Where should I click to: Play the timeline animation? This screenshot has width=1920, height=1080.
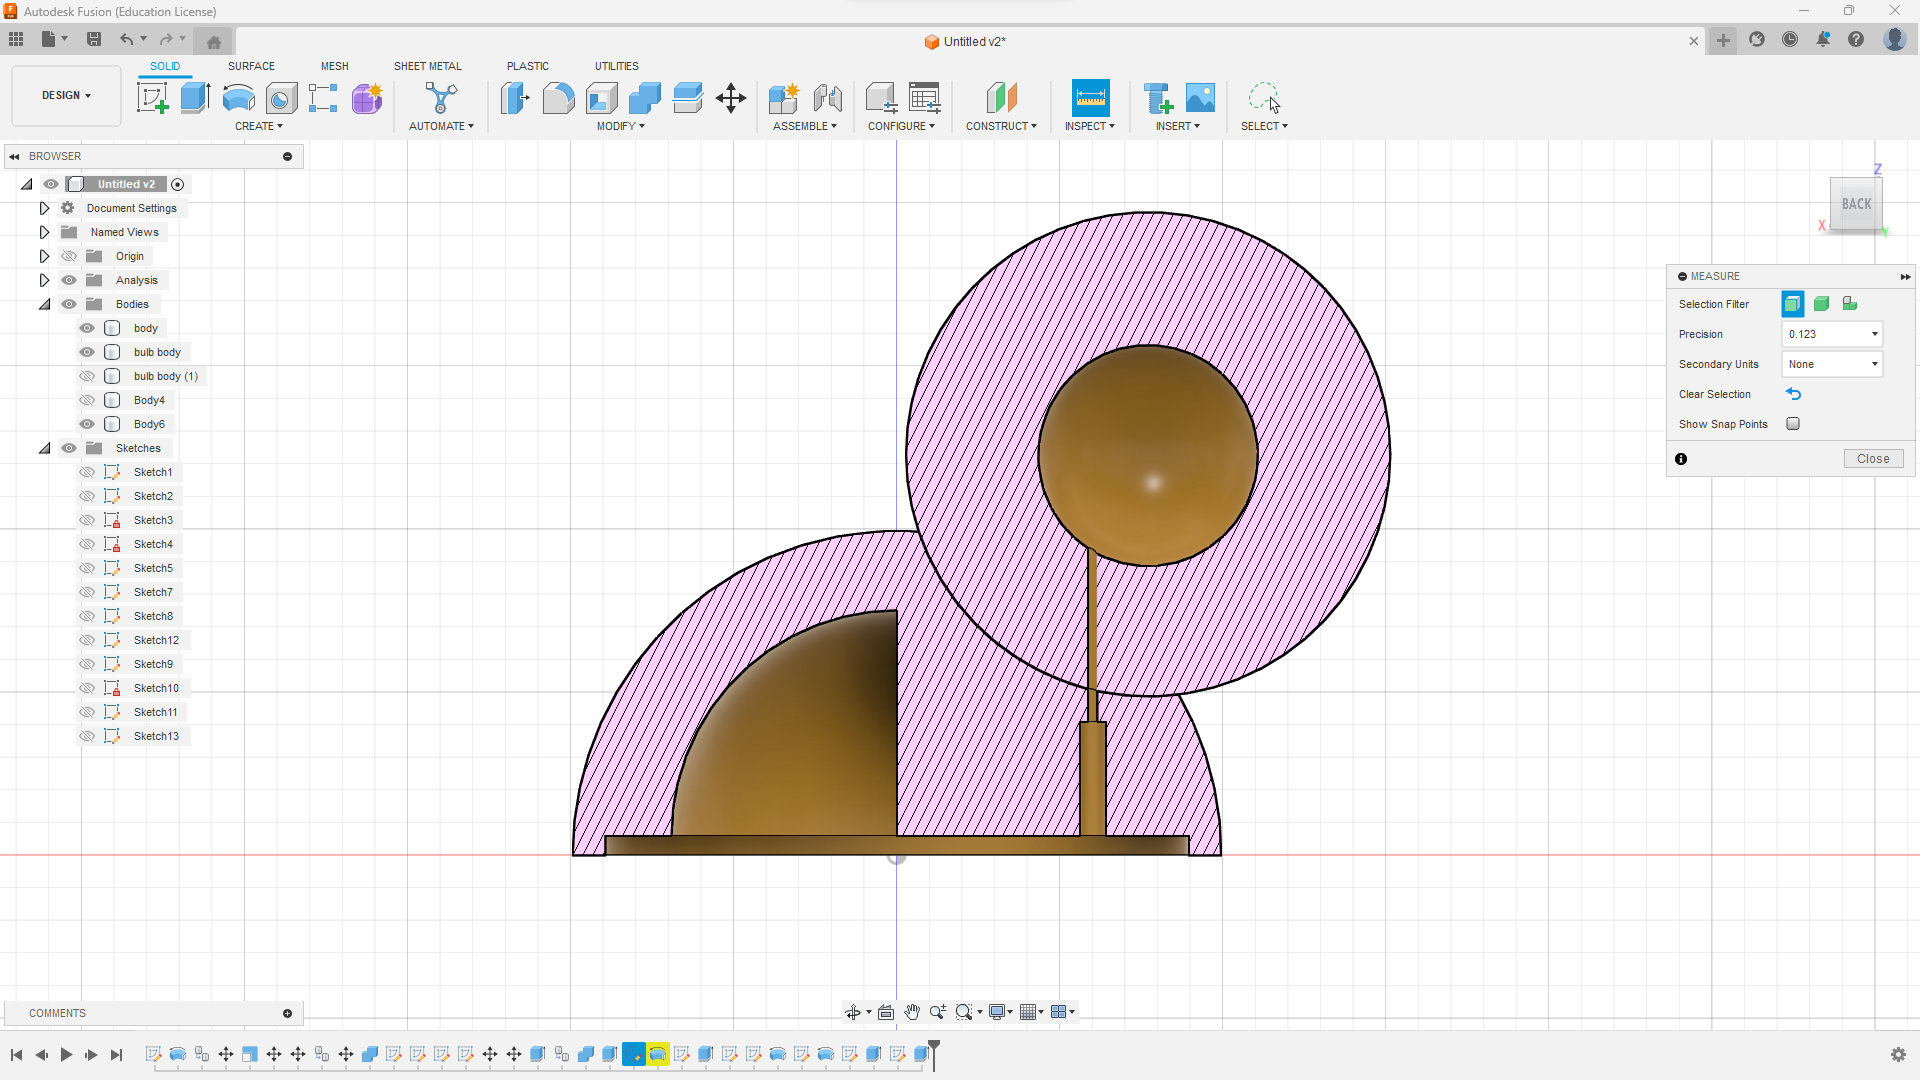[x=66, y=1054]
